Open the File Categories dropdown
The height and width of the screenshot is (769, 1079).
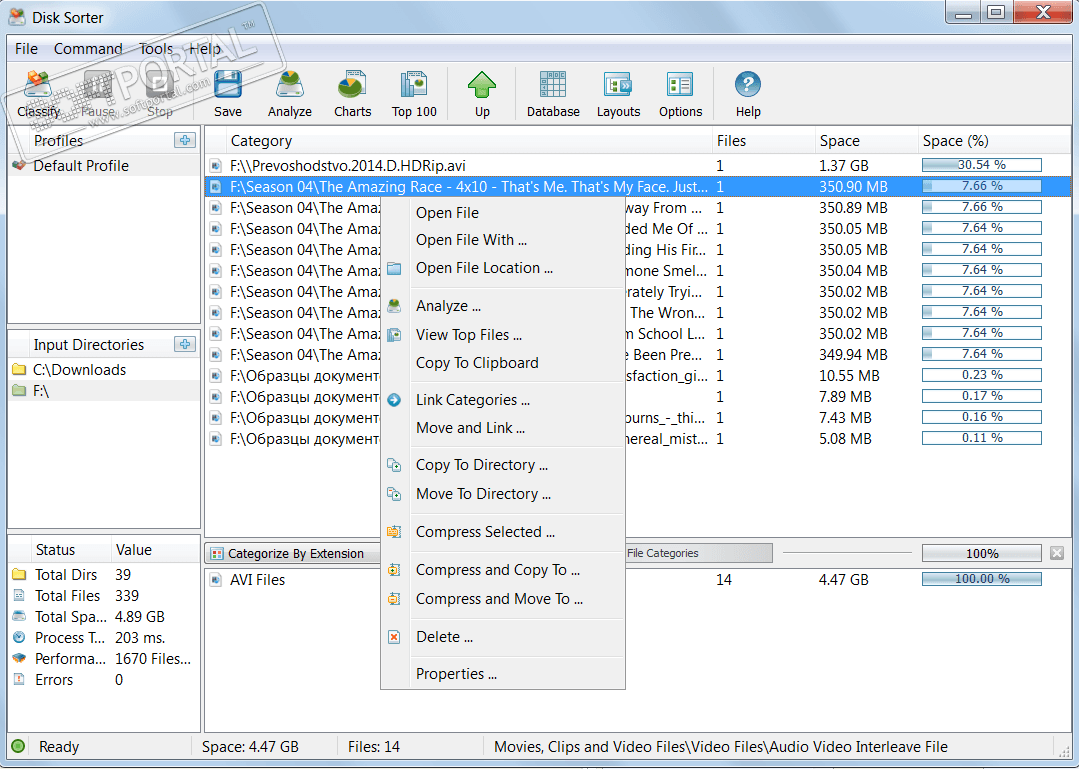698,553
